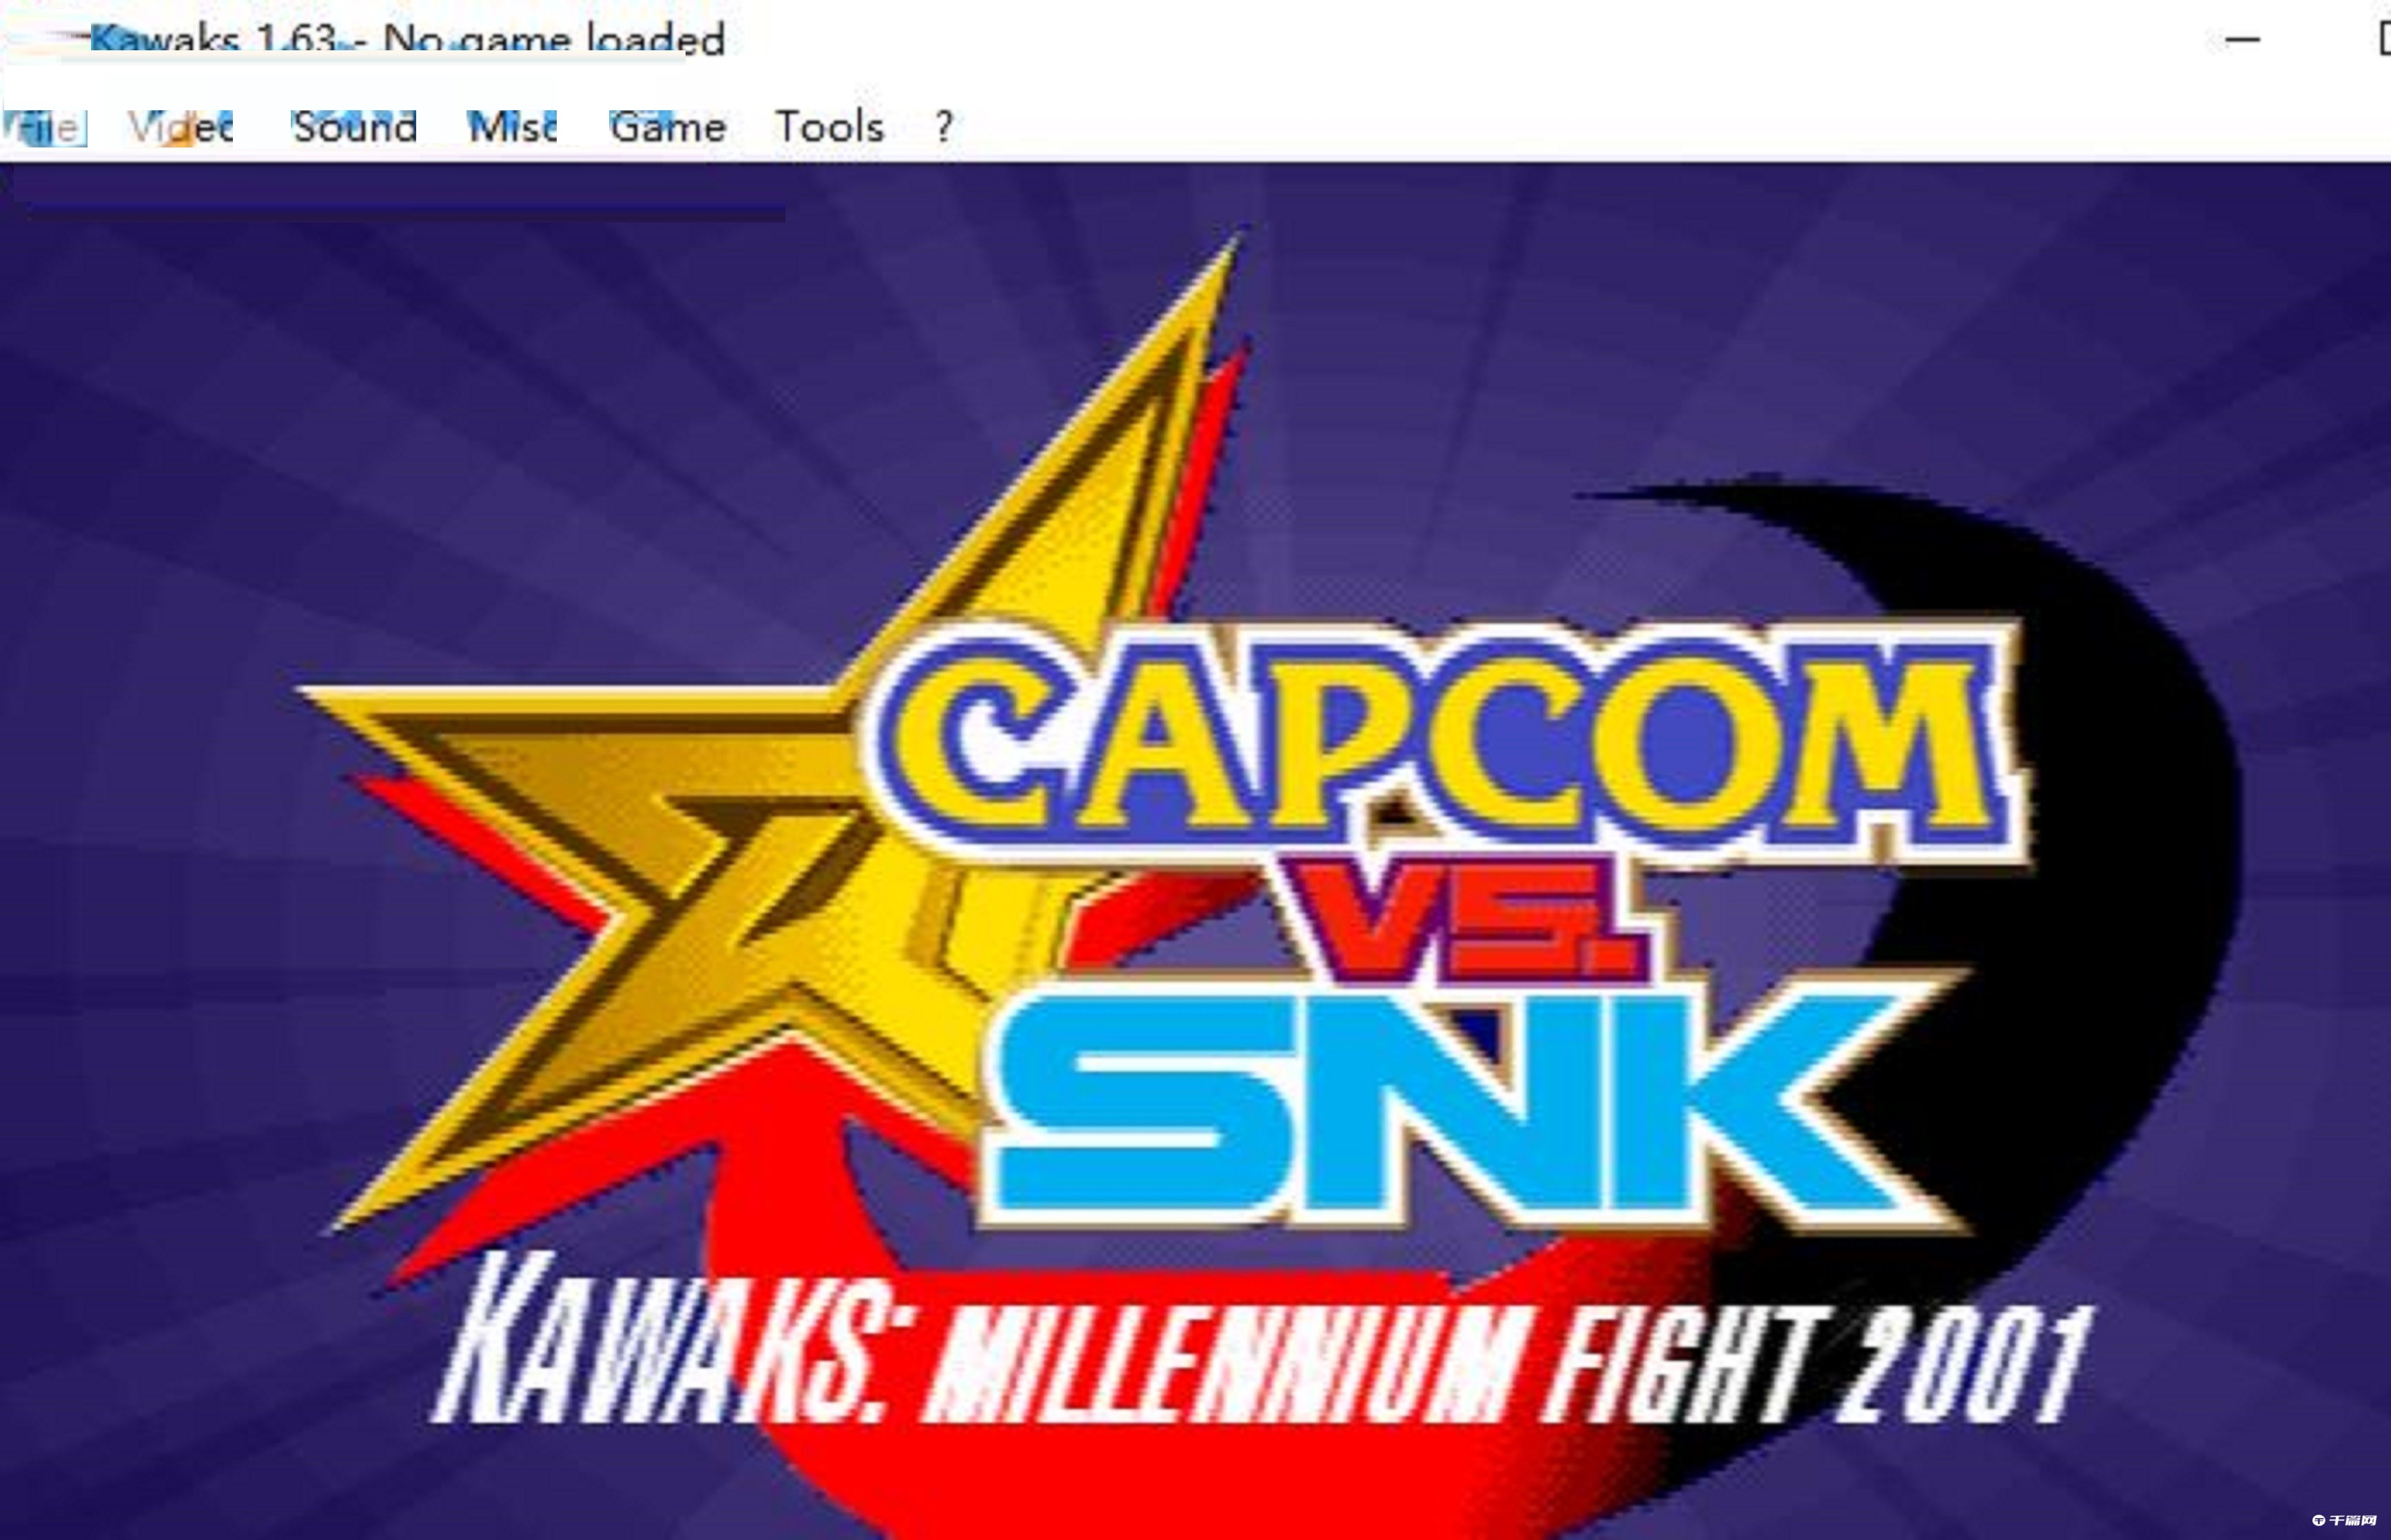2391x1540 pixels.
Task: Open the question mark help menu
Action: (944, 127)
